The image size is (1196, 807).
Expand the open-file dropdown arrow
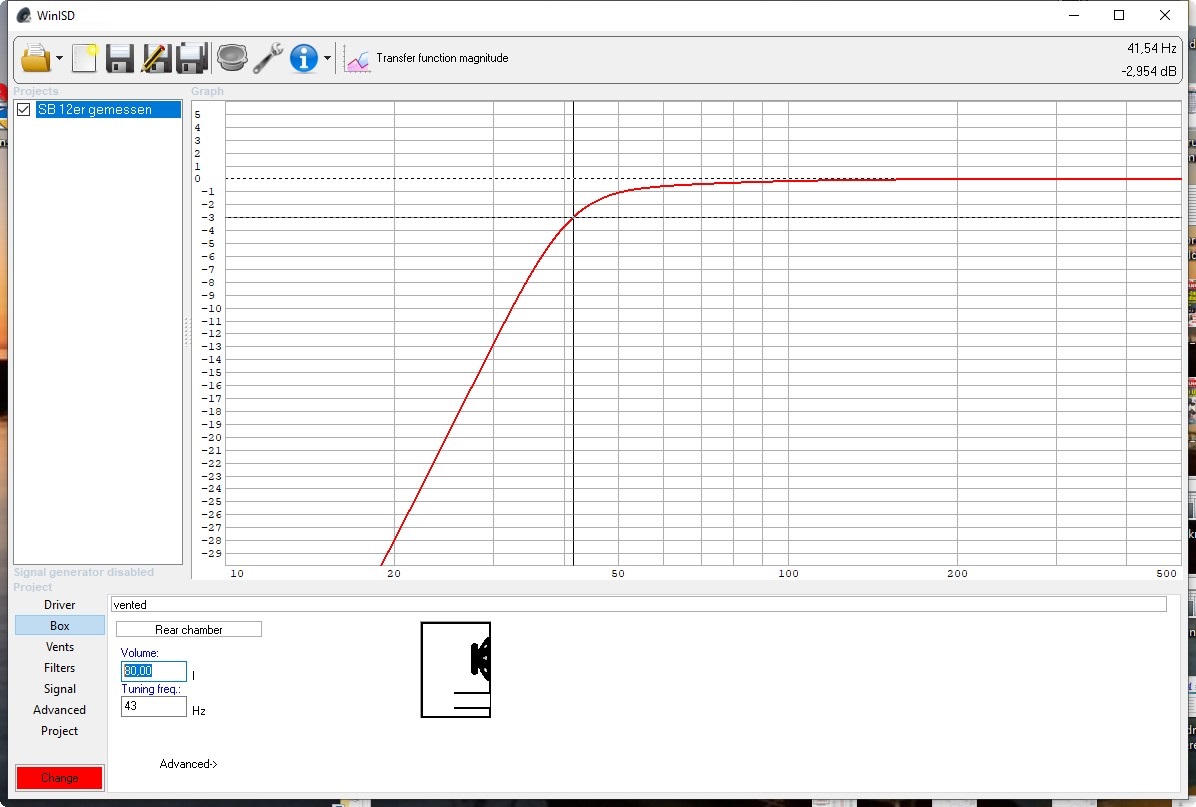pos(59,59)
